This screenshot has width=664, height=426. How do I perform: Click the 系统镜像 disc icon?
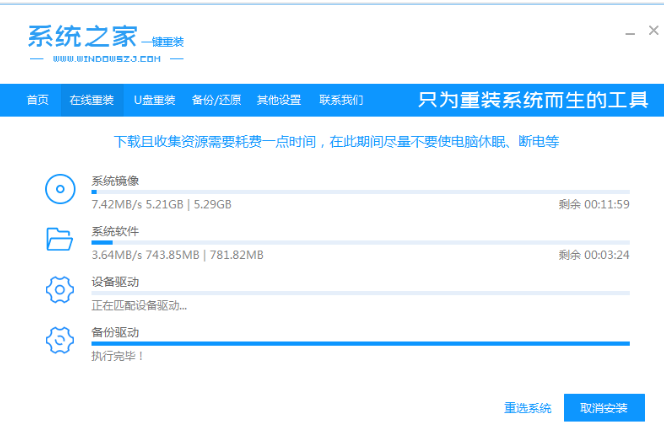click(x=60, y=188)
